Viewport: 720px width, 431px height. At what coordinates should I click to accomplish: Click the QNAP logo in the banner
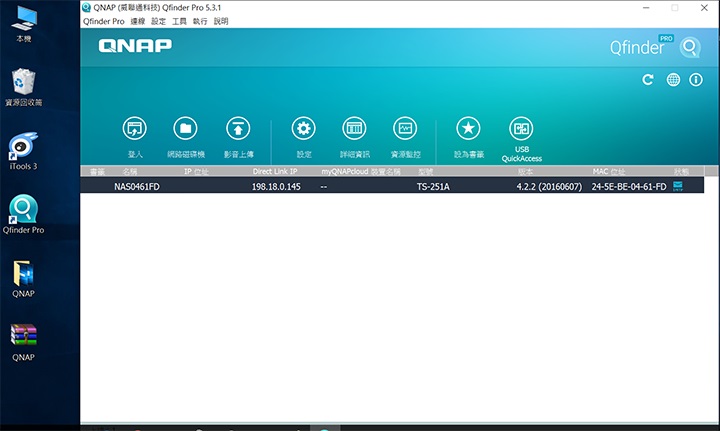click(135, 45)
